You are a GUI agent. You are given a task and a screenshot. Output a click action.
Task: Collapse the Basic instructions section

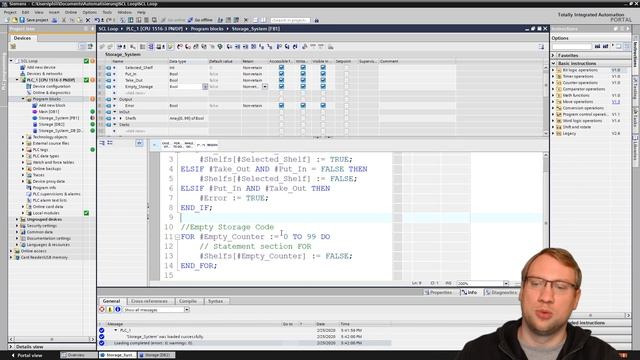[553, 63]
